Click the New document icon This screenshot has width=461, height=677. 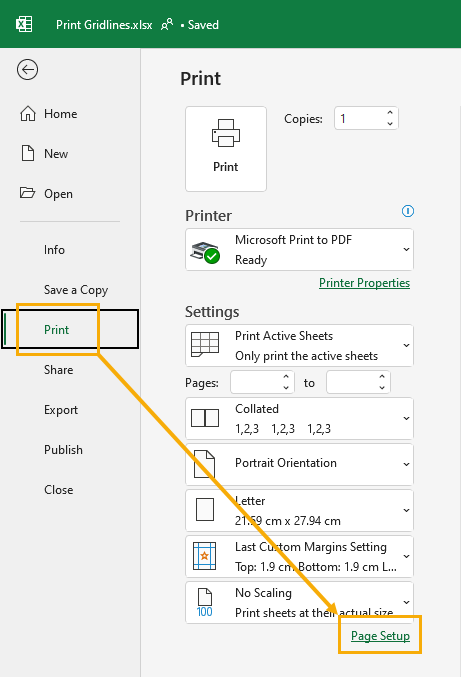28,153
